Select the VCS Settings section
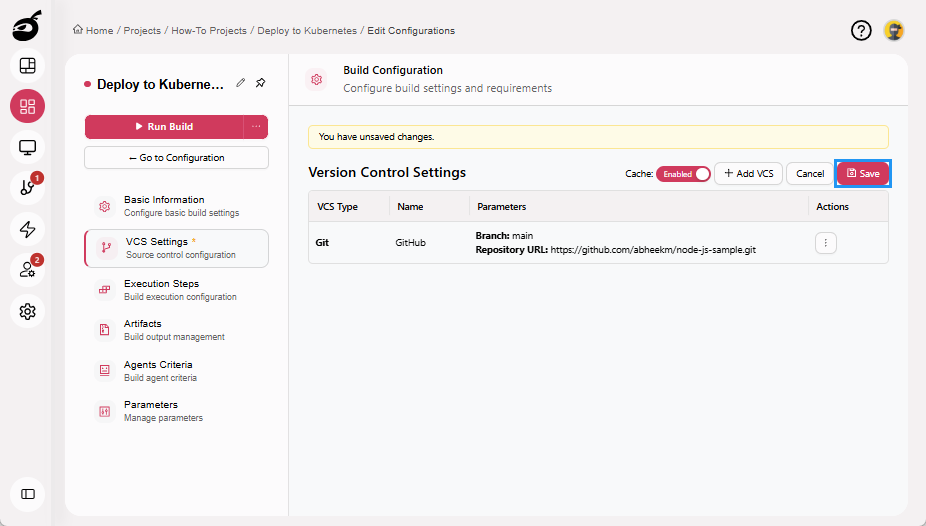Image resolution: width=926 pixels, height=526 pixels. point(176,248)
